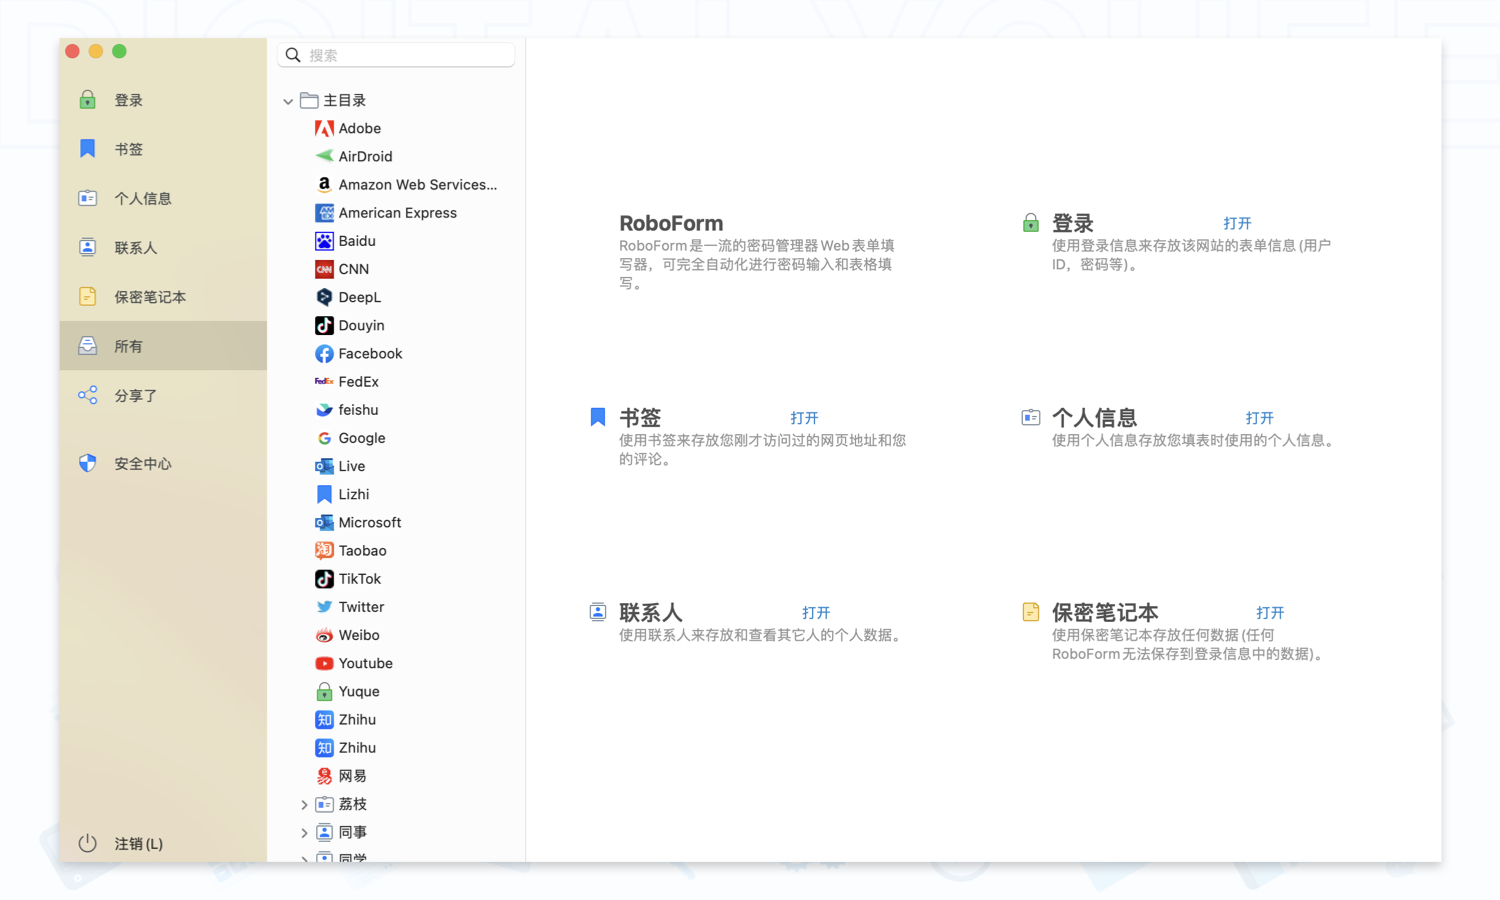
Task: Click the Amazon Web Services icon
Action: coord(324,184)
